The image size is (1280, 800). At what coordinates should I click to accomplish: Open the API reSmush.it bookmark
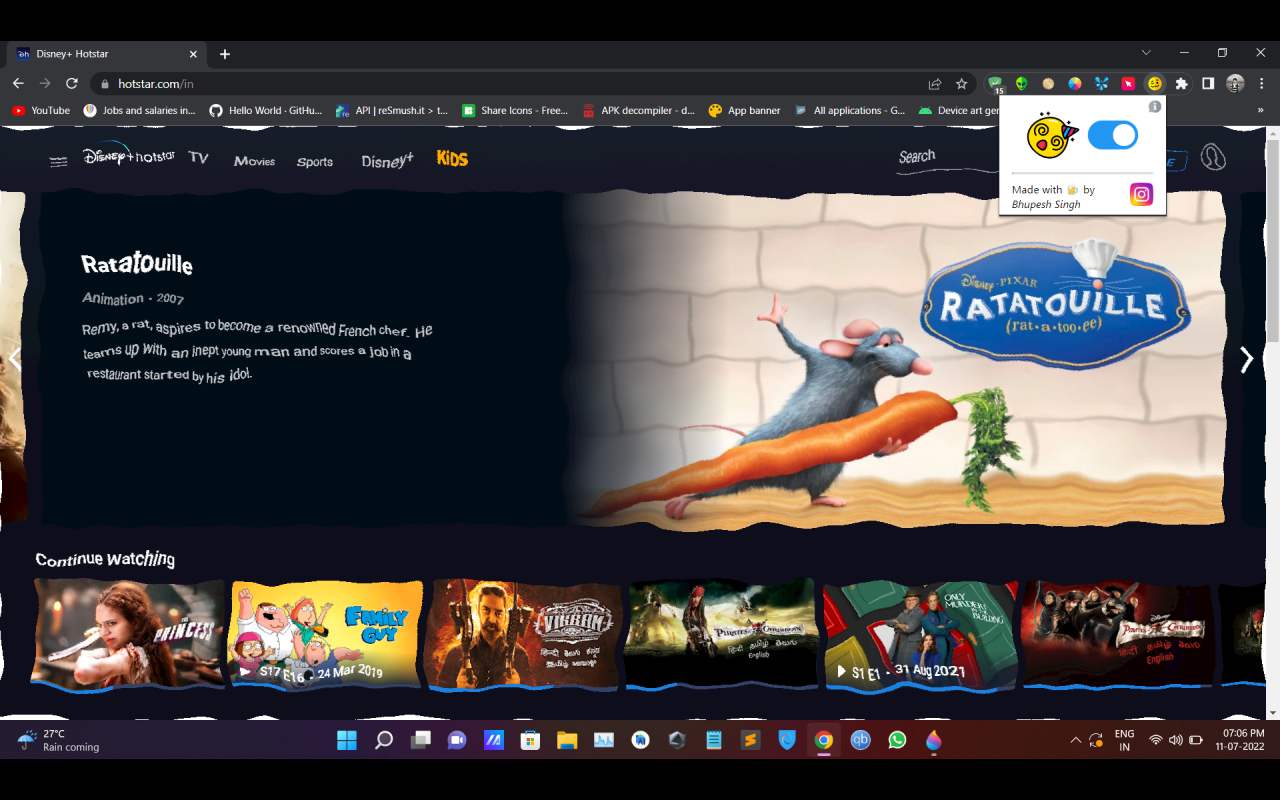pos(392,111)
